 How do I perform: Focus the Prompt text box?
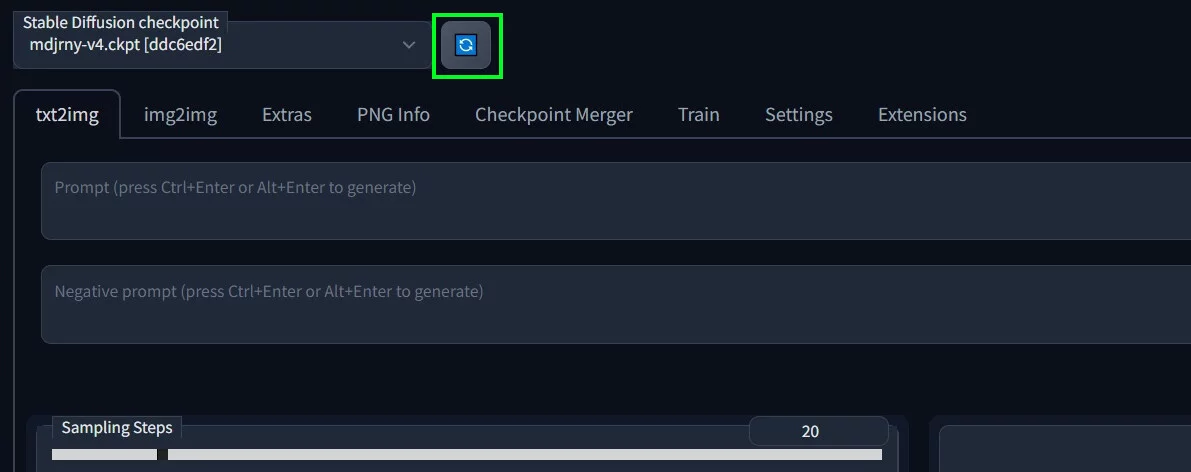point(616,201)
